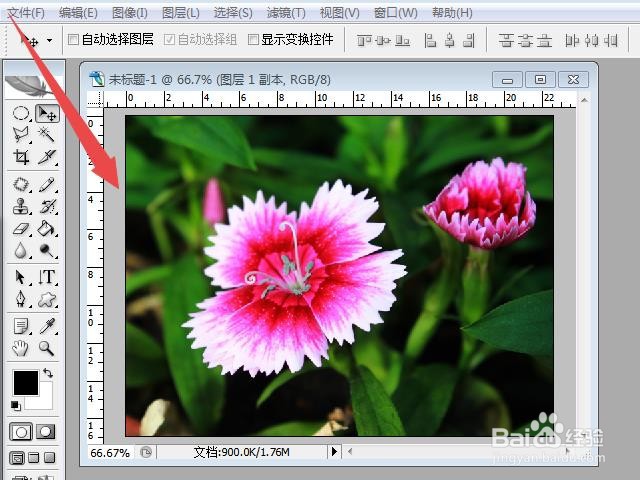Switch to Standard edit mode
This screenshot has height=480, width=640.
21,431
